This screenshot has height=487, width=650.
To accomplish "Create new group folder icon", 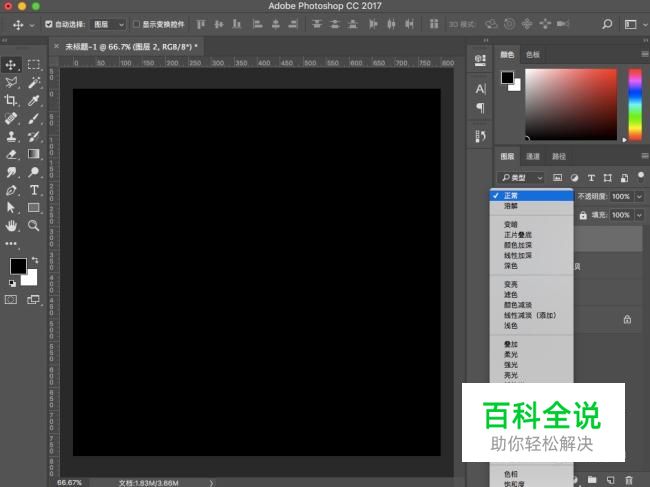I will click(592, 480).
